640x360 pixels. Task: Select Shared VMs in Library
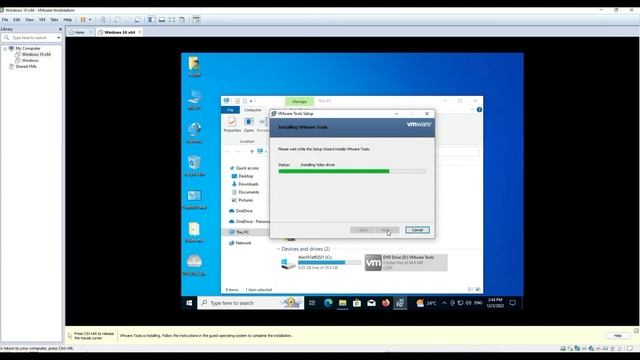pyautogui.click(x=26, y=66)
